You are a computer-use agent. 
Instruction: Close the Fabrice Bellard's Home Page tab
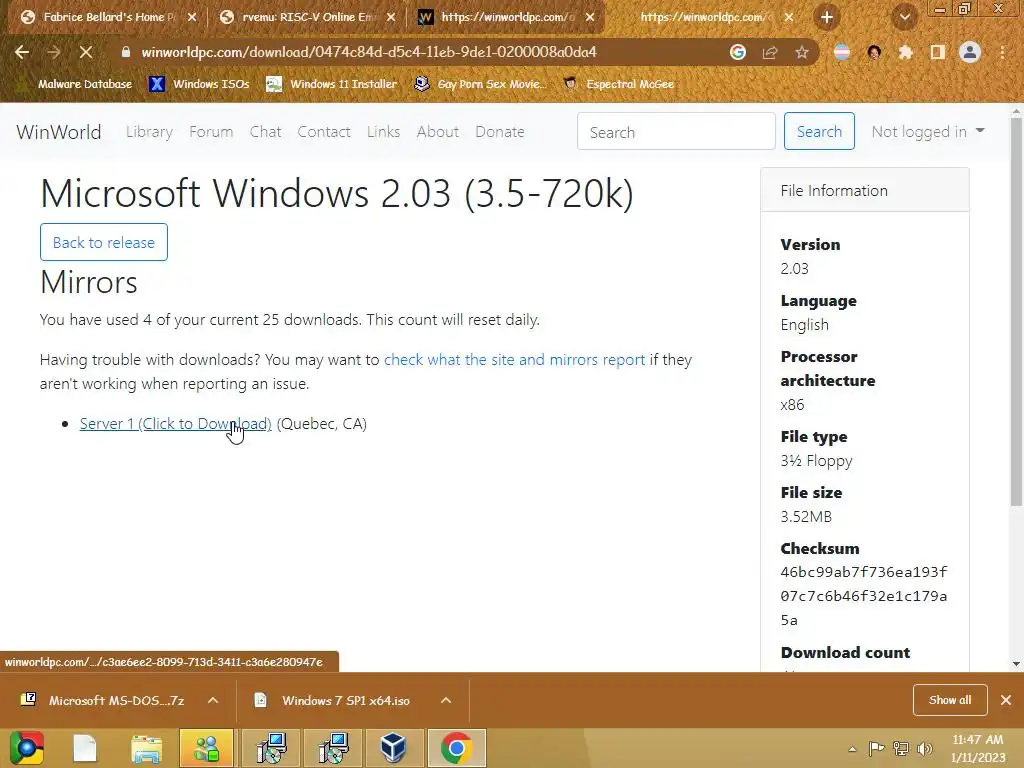coord(192,18)
